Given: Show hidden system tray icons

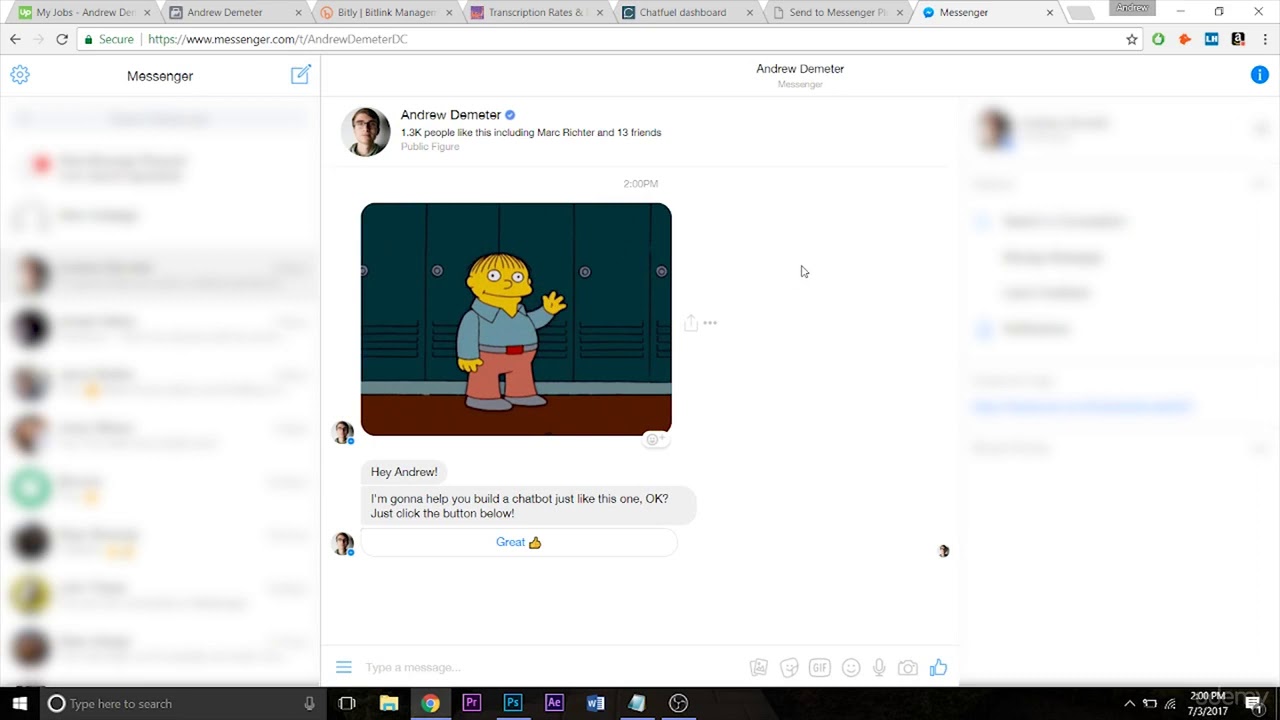Looking at the screenshot, I should point(1130,703).
